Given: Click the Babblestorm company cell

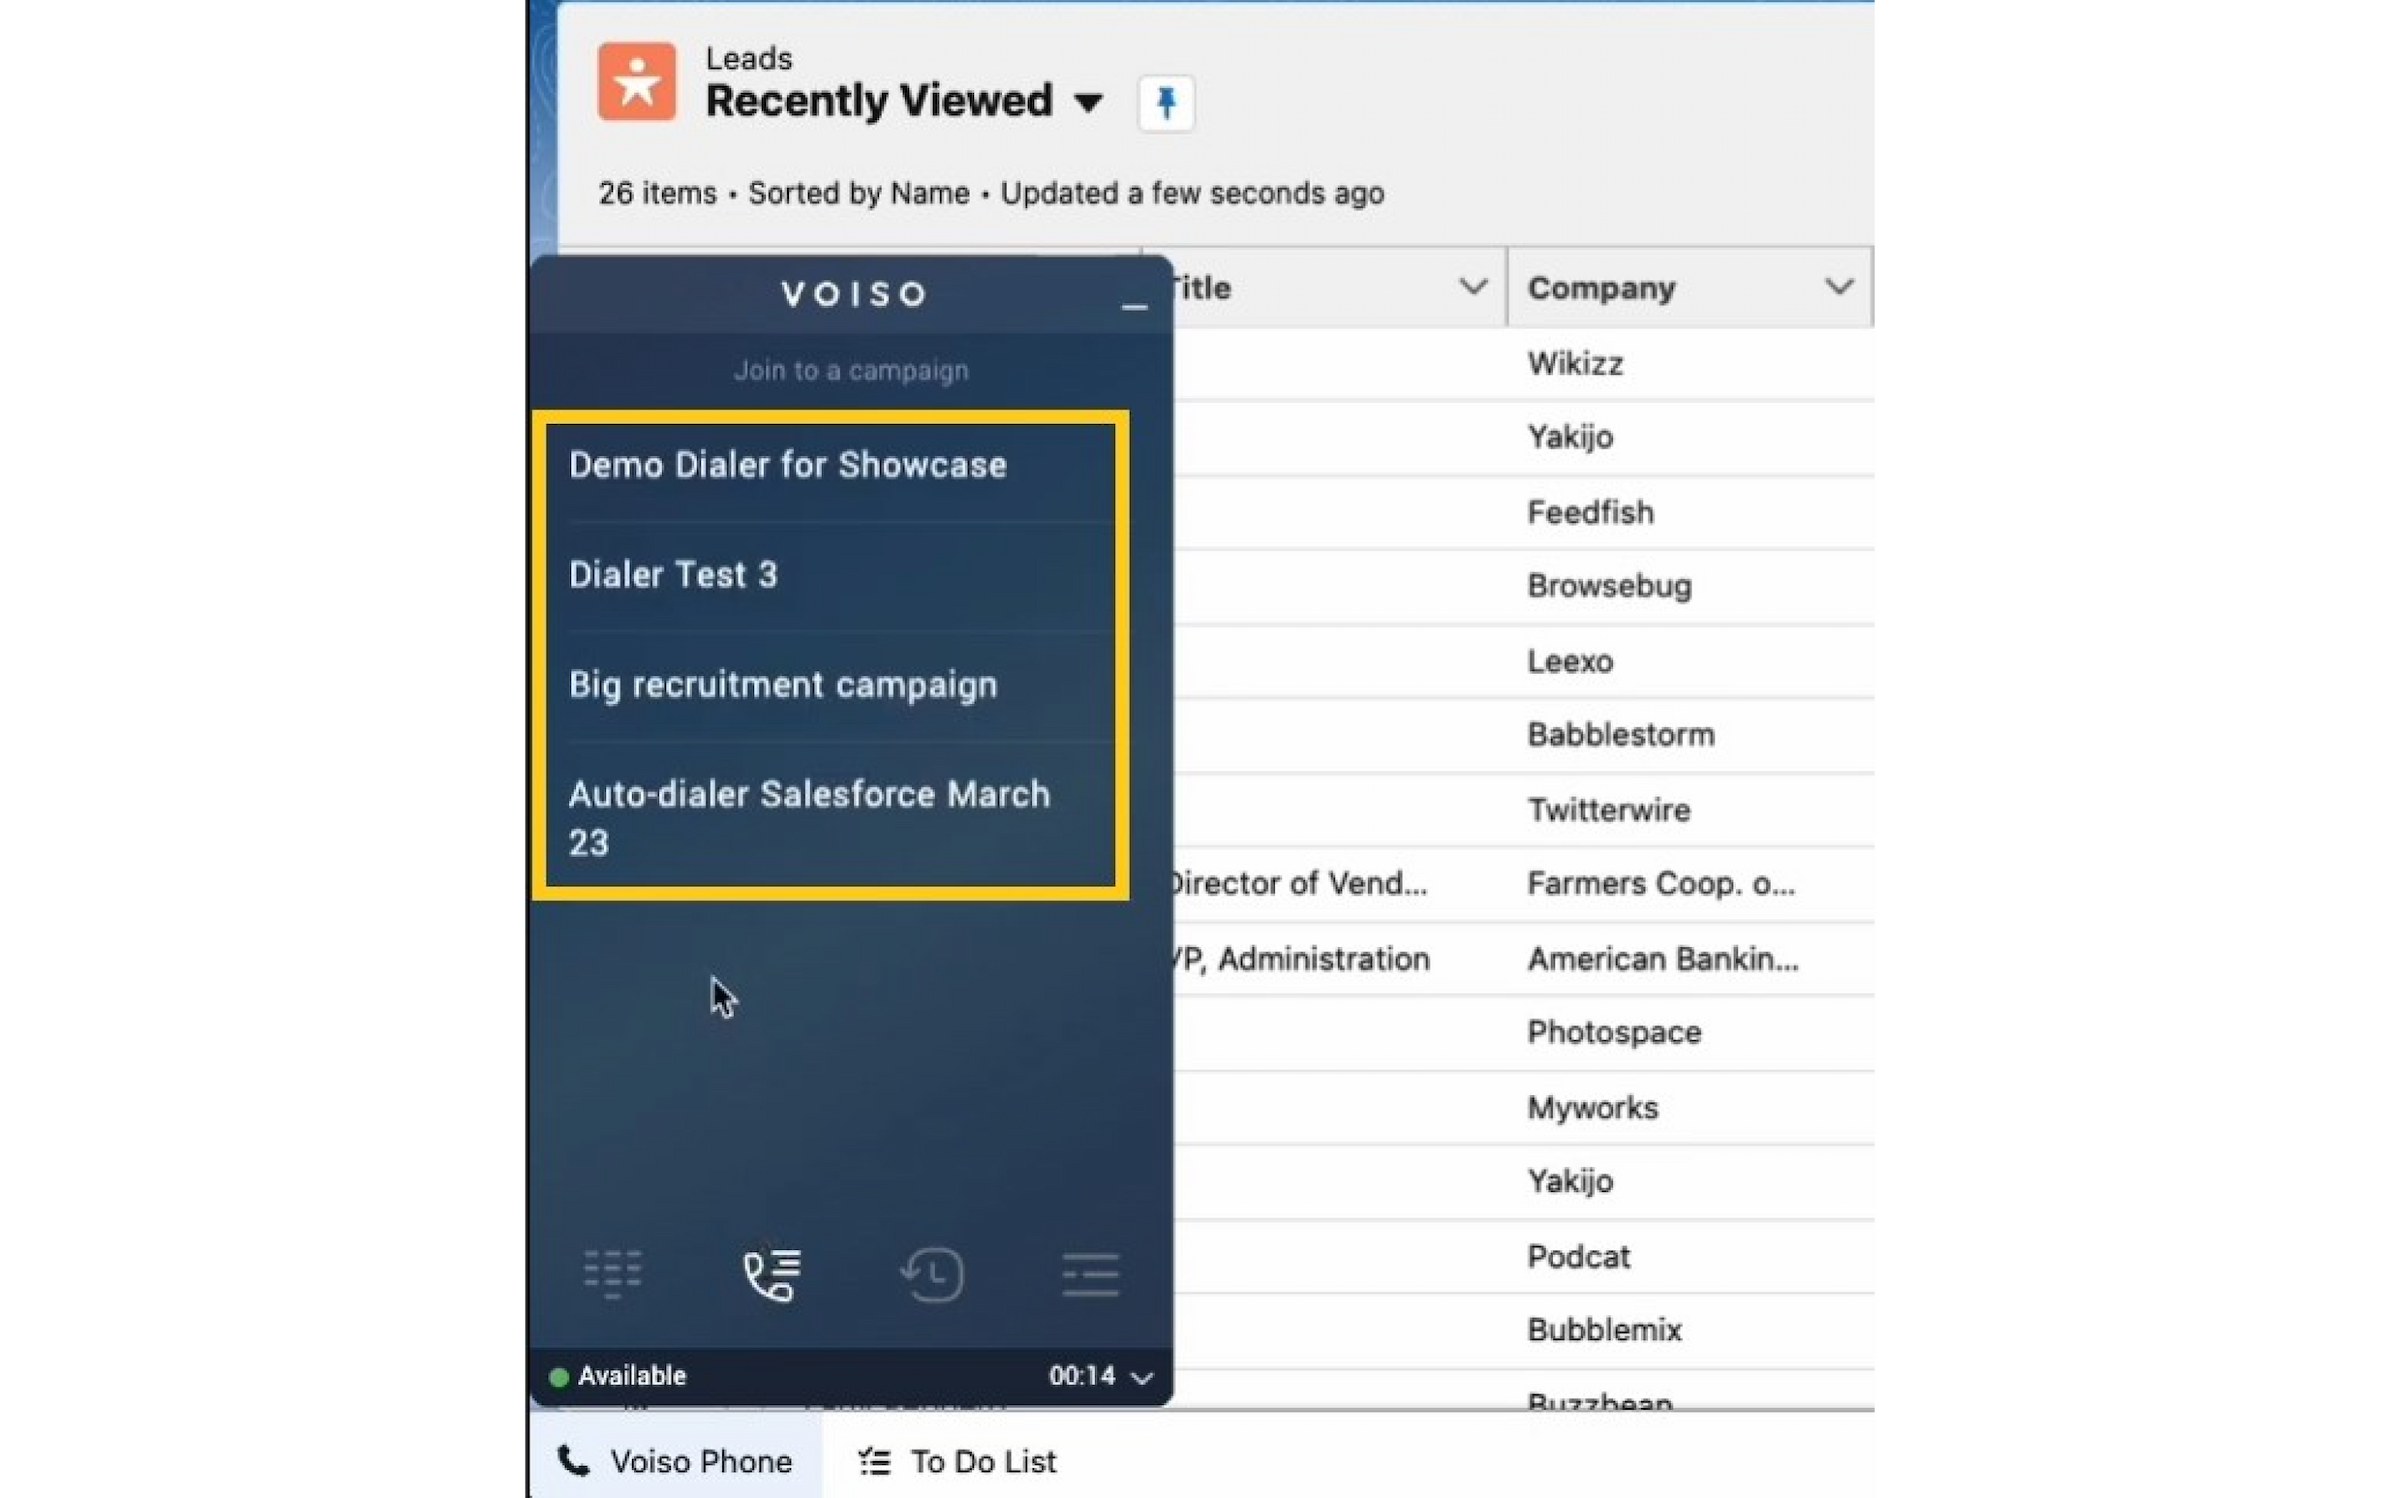Looking at the screenshot, I should click(1621, 734).
